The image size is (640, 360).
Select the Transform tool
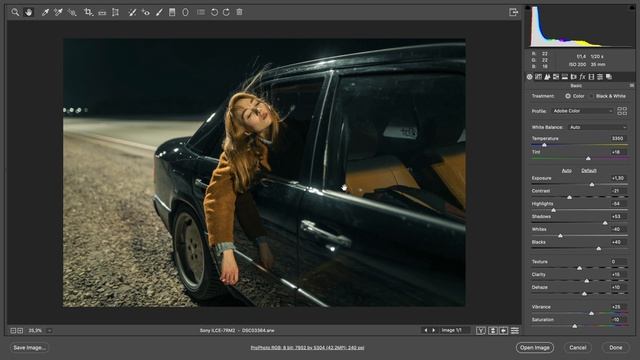coord(116,12)
